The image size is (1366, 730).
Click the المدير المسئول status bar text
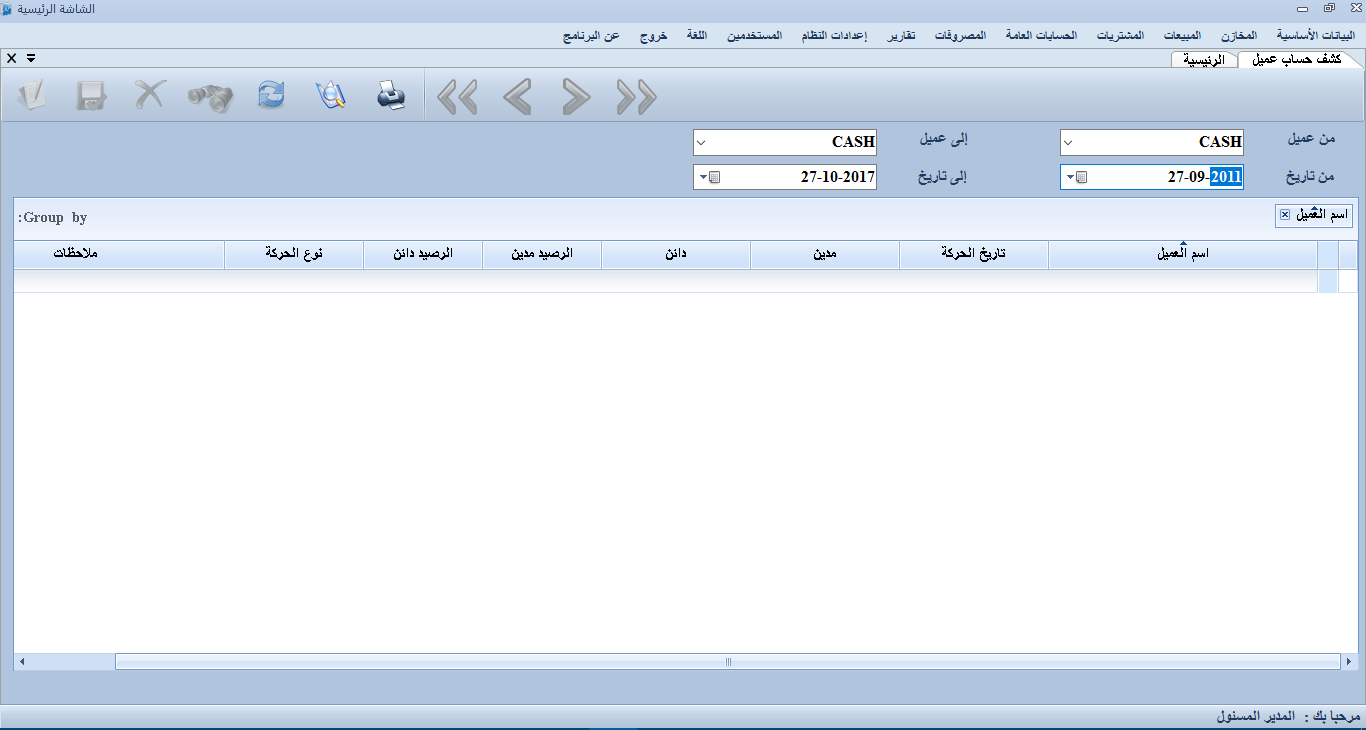[1256, 717]
